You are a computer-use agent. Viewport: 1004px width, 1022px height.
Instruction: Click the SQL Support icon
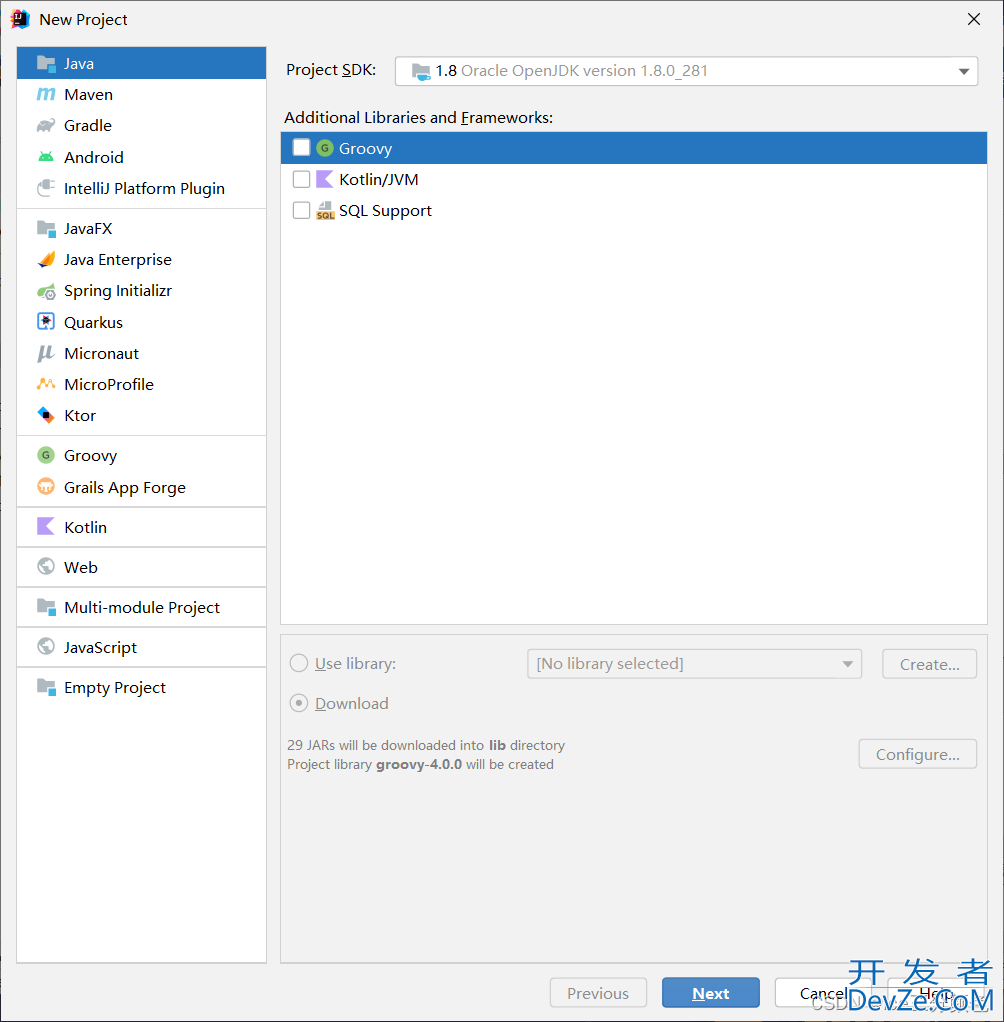(325, 211)
